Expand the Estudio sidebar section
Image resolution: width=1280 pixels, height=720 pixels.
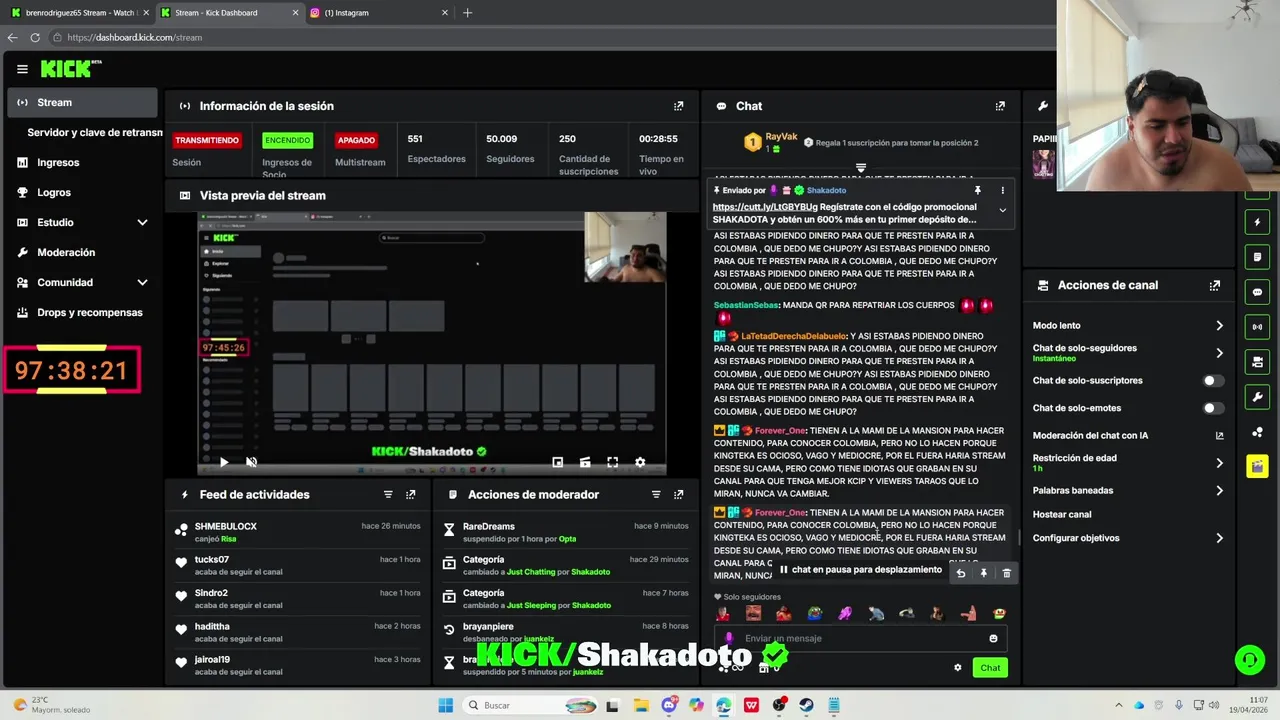[x=142, y=222]
